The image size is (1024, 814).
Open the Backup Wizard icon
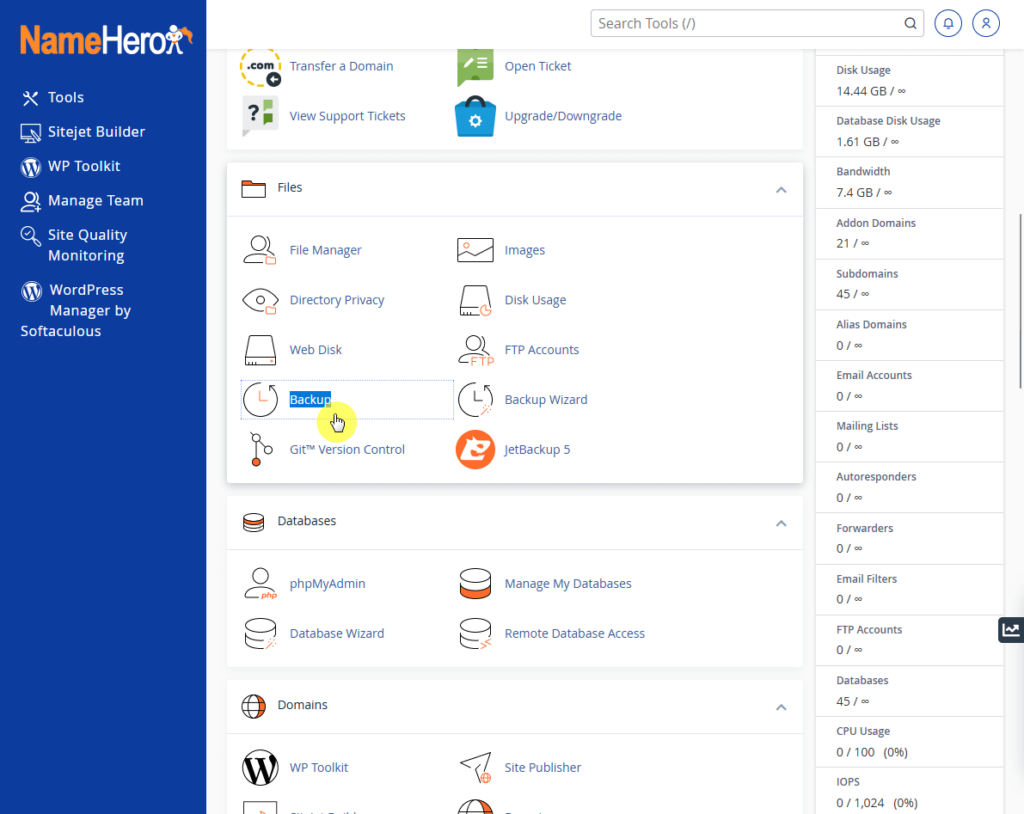click(x=475, y=400)
